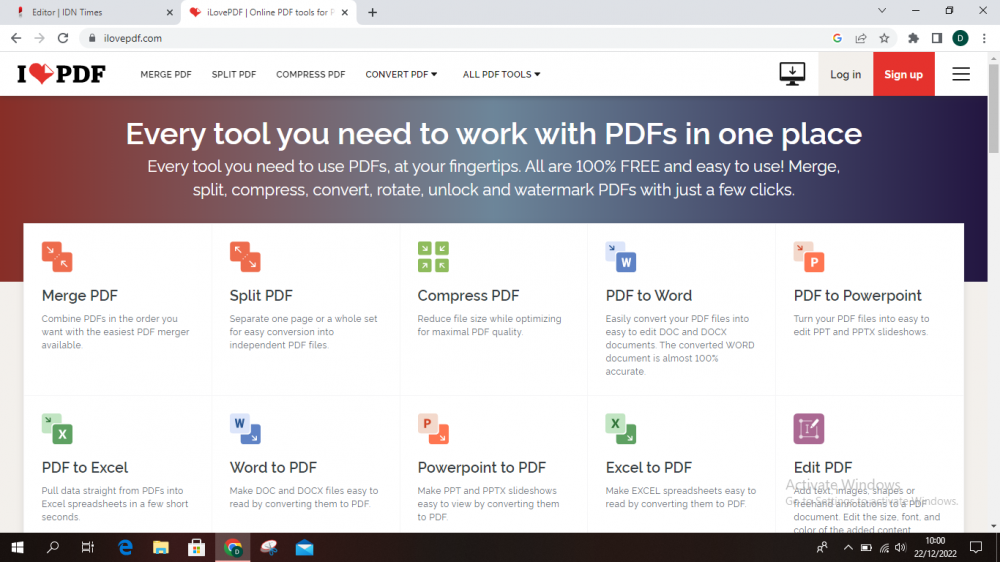This screenshot has width=1000, height=562.
Task: Click the PDF to Powerpoint icon
Action: 809,257
